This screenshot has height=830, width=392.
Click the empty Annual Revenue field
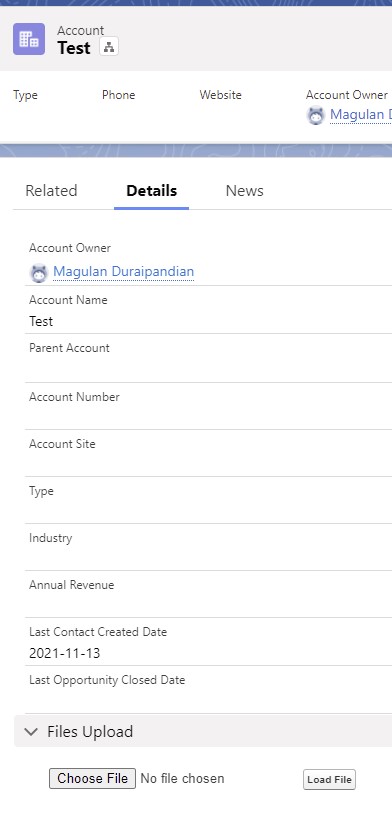[208, 605]
